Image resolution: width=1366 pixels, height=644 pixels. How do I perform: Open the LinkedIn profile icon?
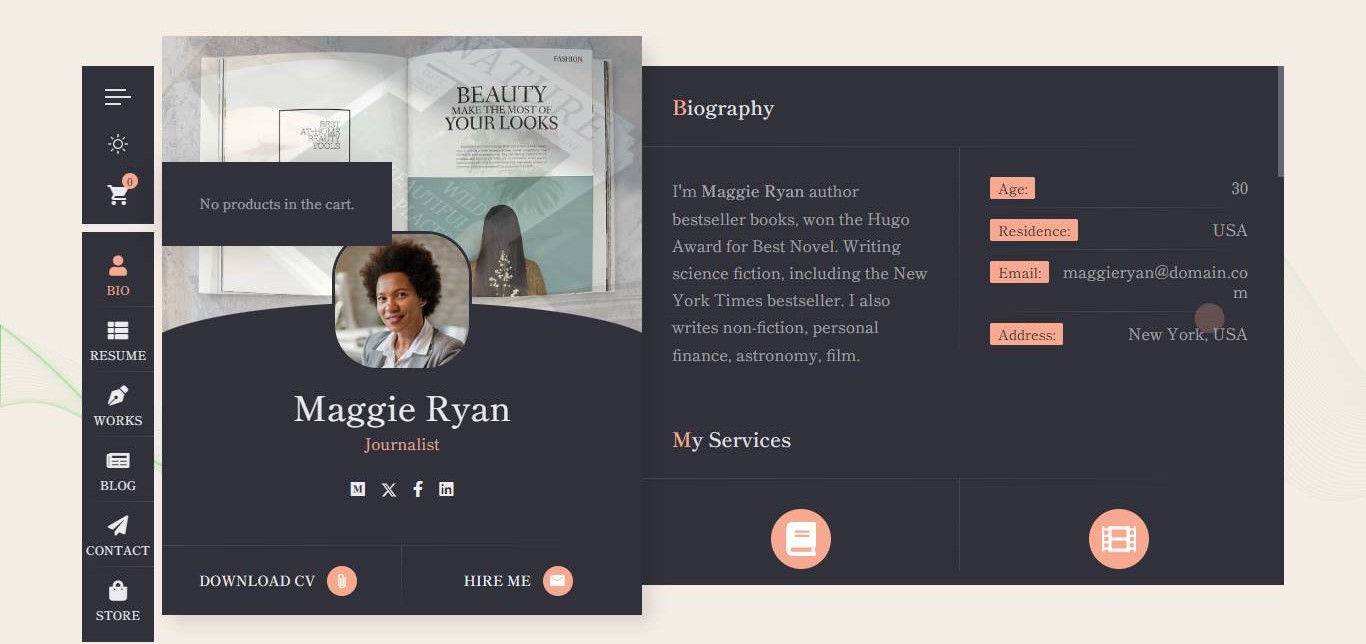point(446,489)
